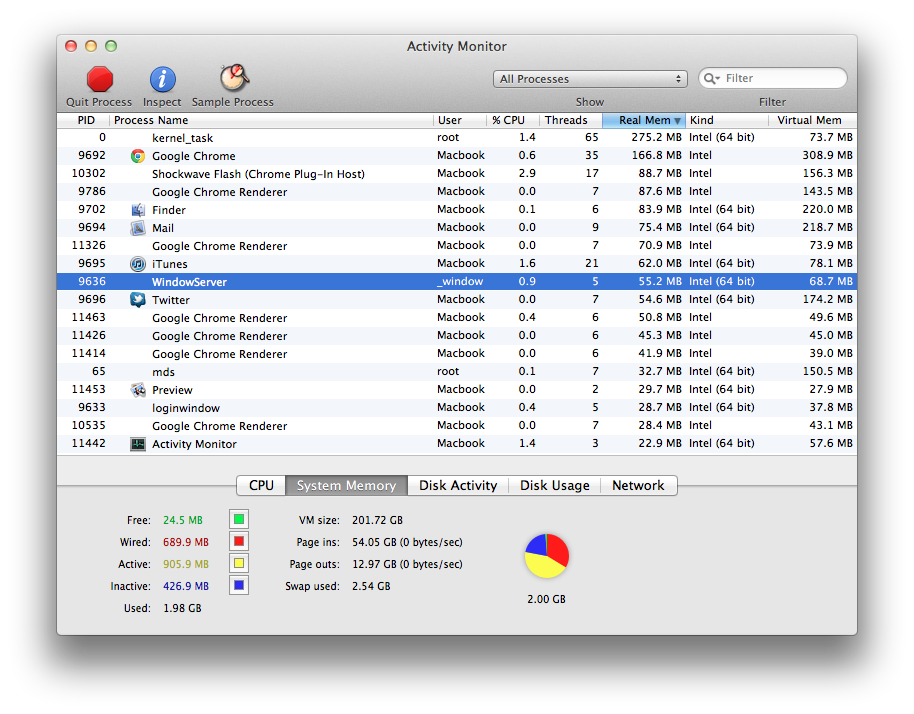Select the mds process row
Image resolution: width=914 pixels, height=714 pixels.
[457, 372]
